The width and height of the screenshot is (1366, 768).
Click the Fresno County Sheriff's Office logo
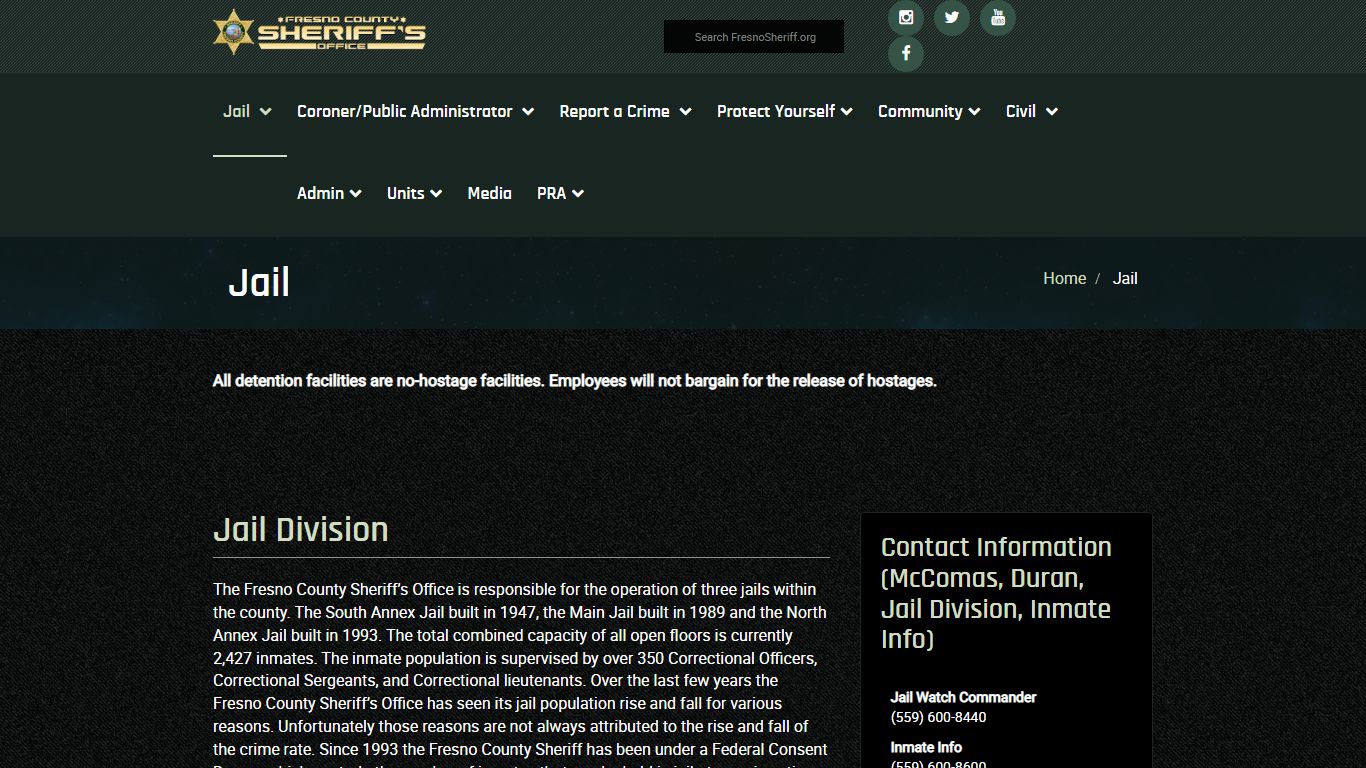[x=320, y=33]
